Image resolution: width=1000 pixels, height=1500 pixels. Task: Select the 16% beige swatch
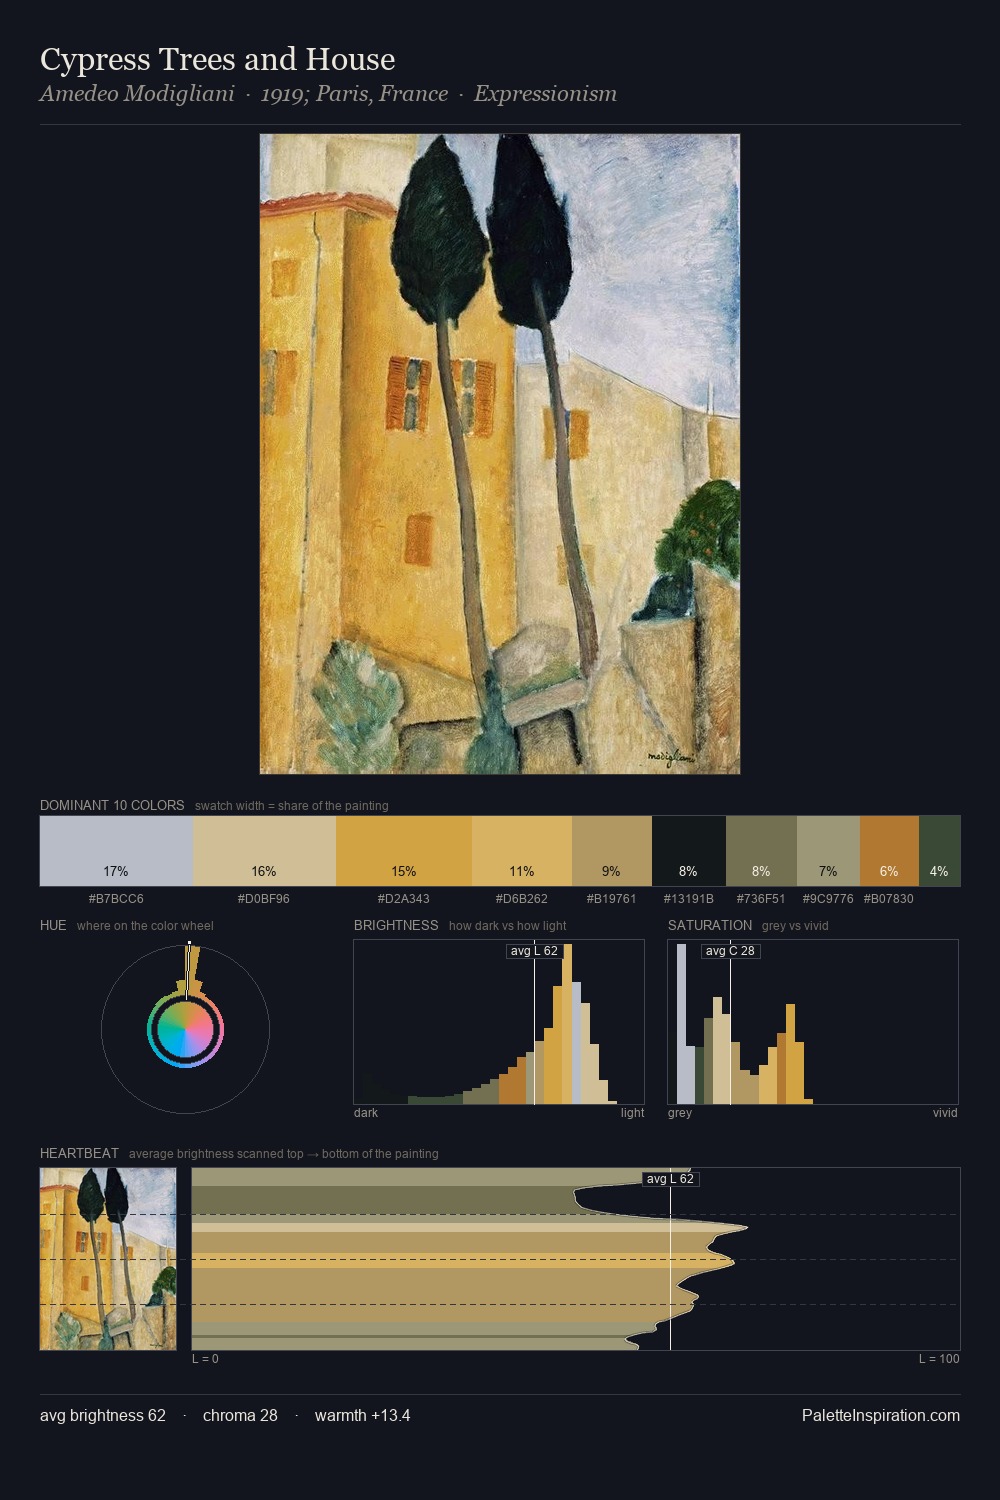[x=264, y=851]
